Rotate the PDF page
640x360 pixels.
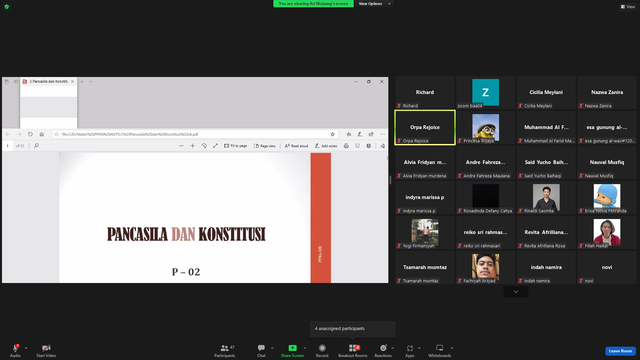pyautogui.click(x=204, y=146)
